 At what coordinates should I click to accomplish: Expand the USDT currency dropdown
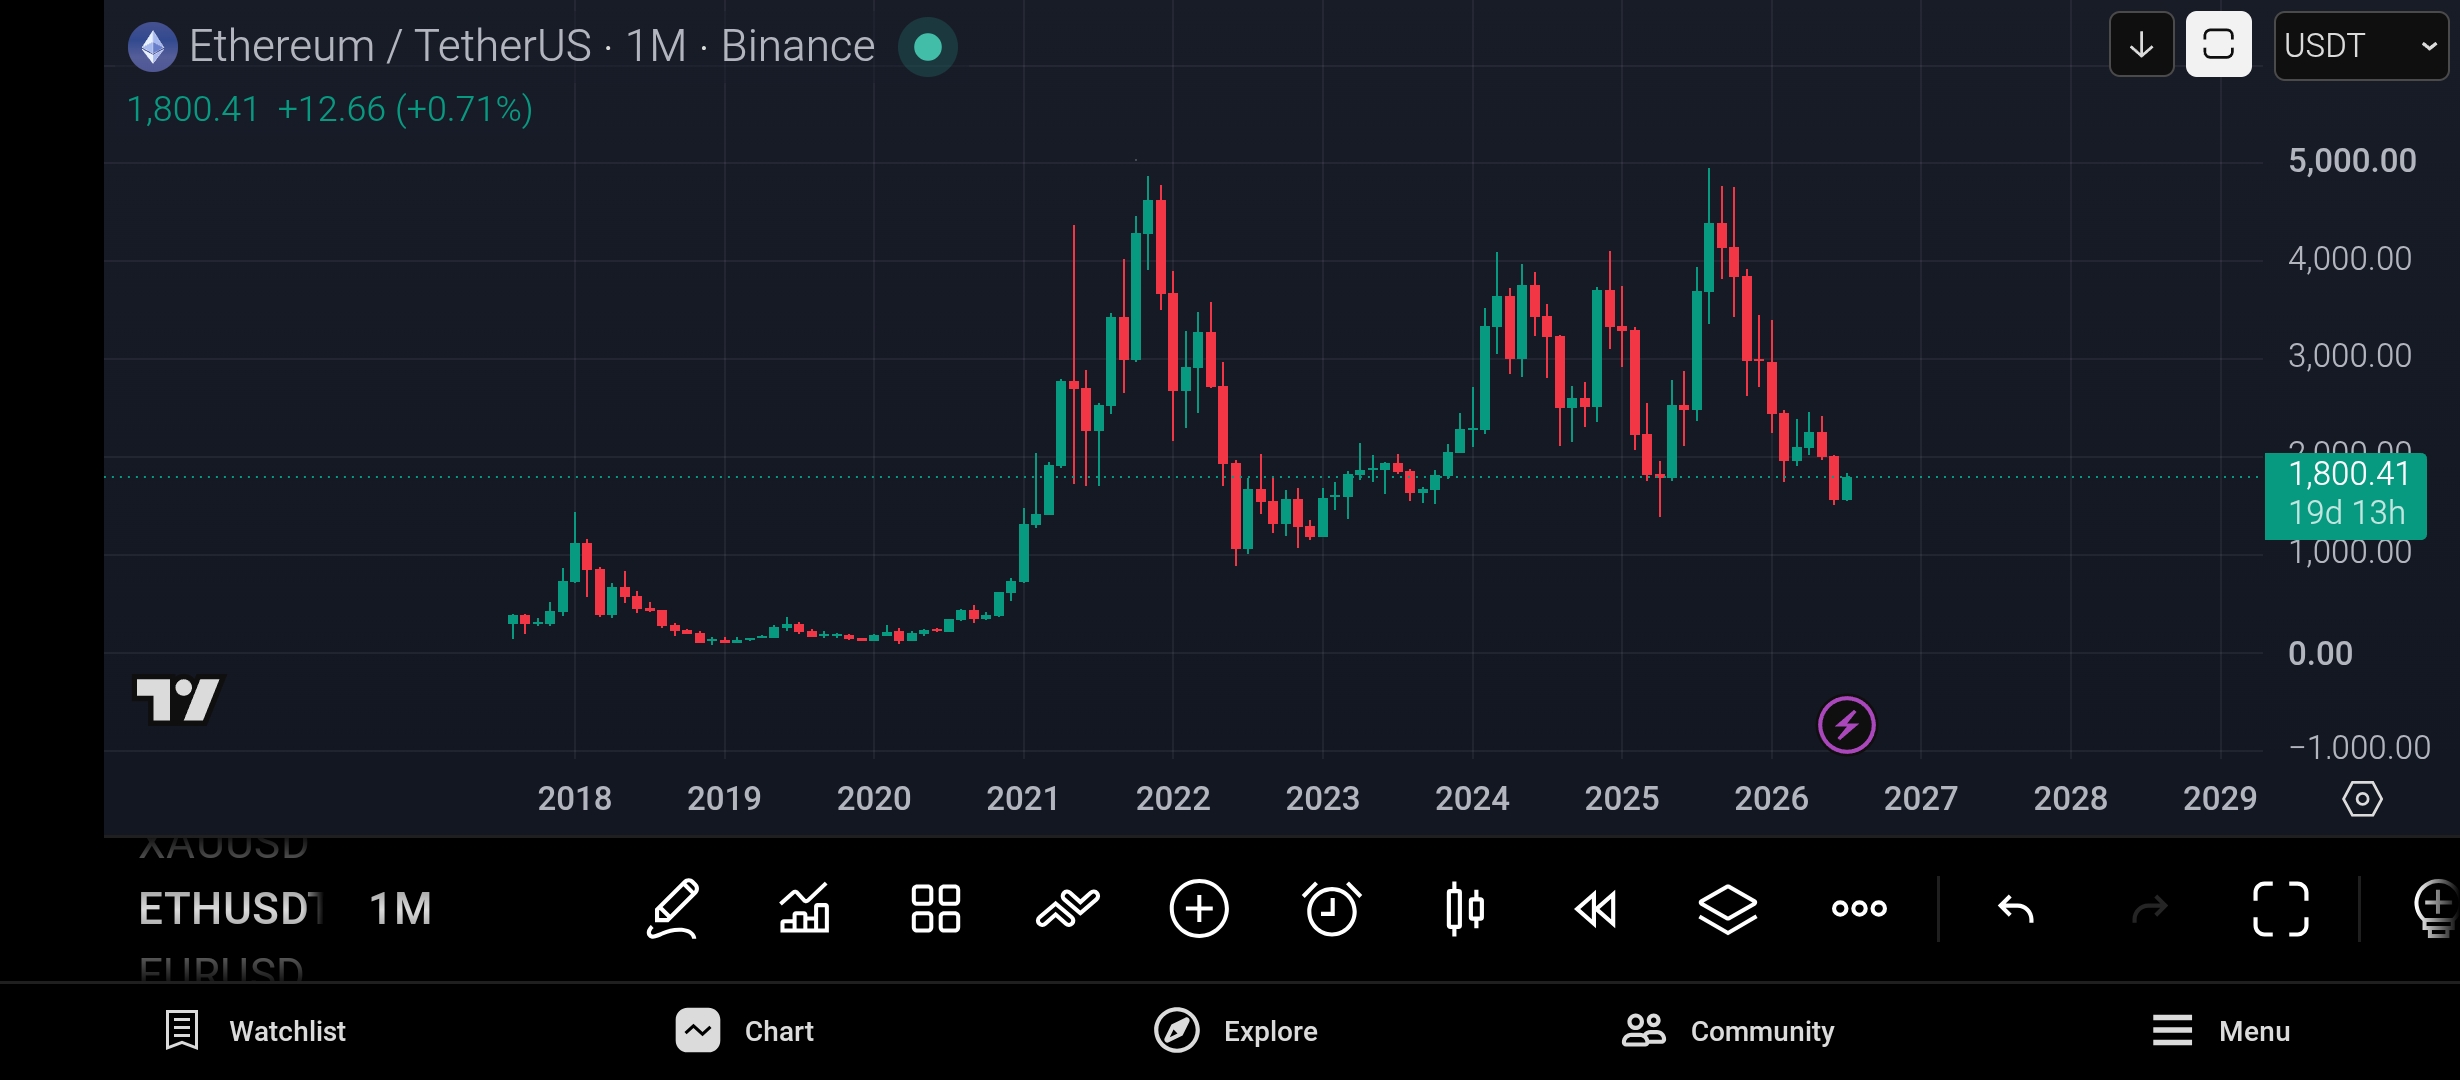click(2361, 45)
